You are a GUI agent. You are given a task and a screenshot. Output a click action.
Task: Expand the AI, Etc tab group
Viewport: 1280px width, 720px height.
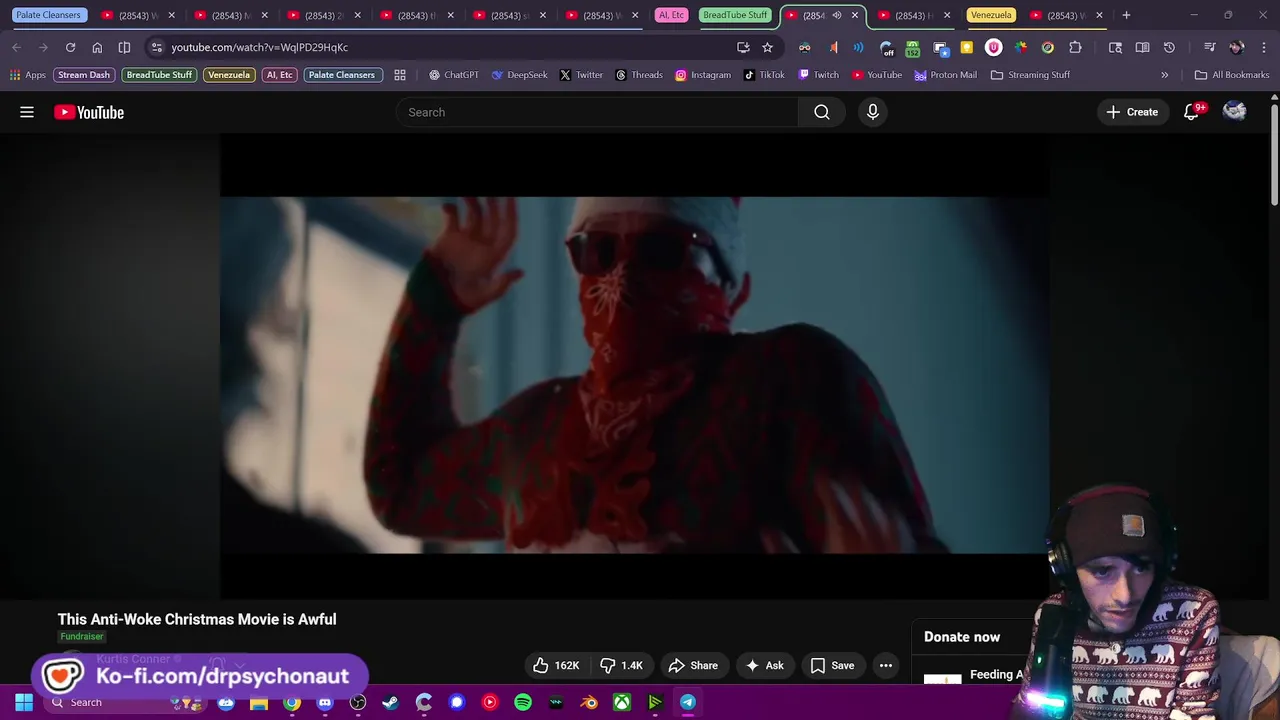(x=671, y=15)
